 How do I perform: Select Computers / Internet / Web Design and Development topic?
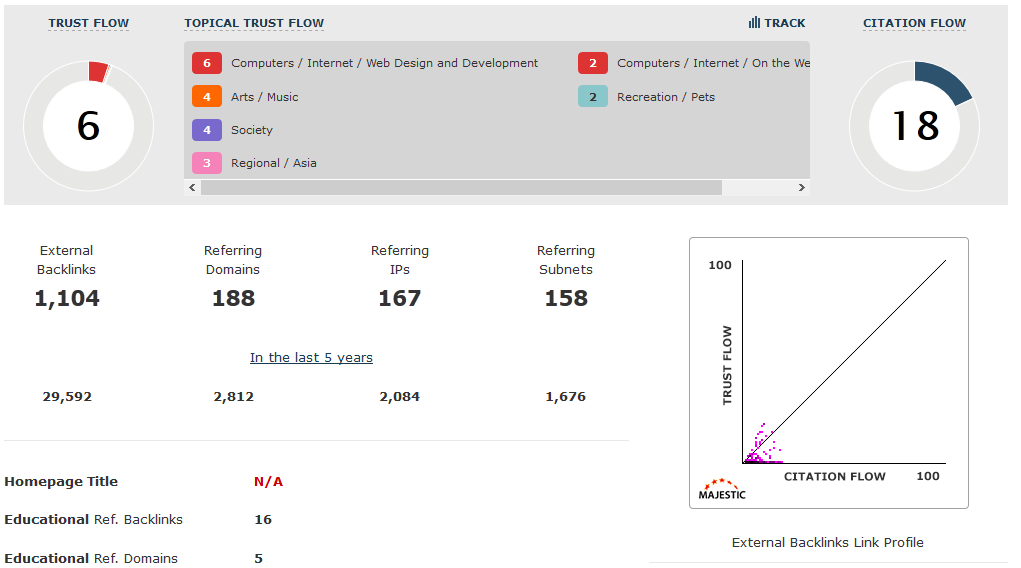point(384,63)
